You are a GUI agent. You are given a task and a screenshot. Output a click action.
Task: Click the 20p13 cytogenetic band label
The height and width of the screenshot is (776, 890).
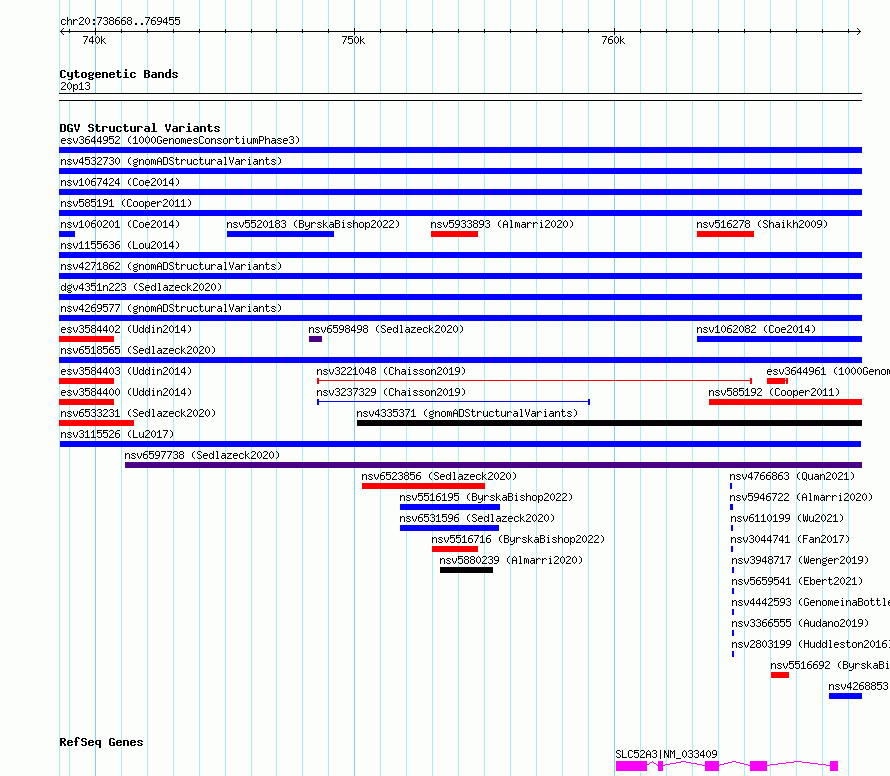coord(75,86)
